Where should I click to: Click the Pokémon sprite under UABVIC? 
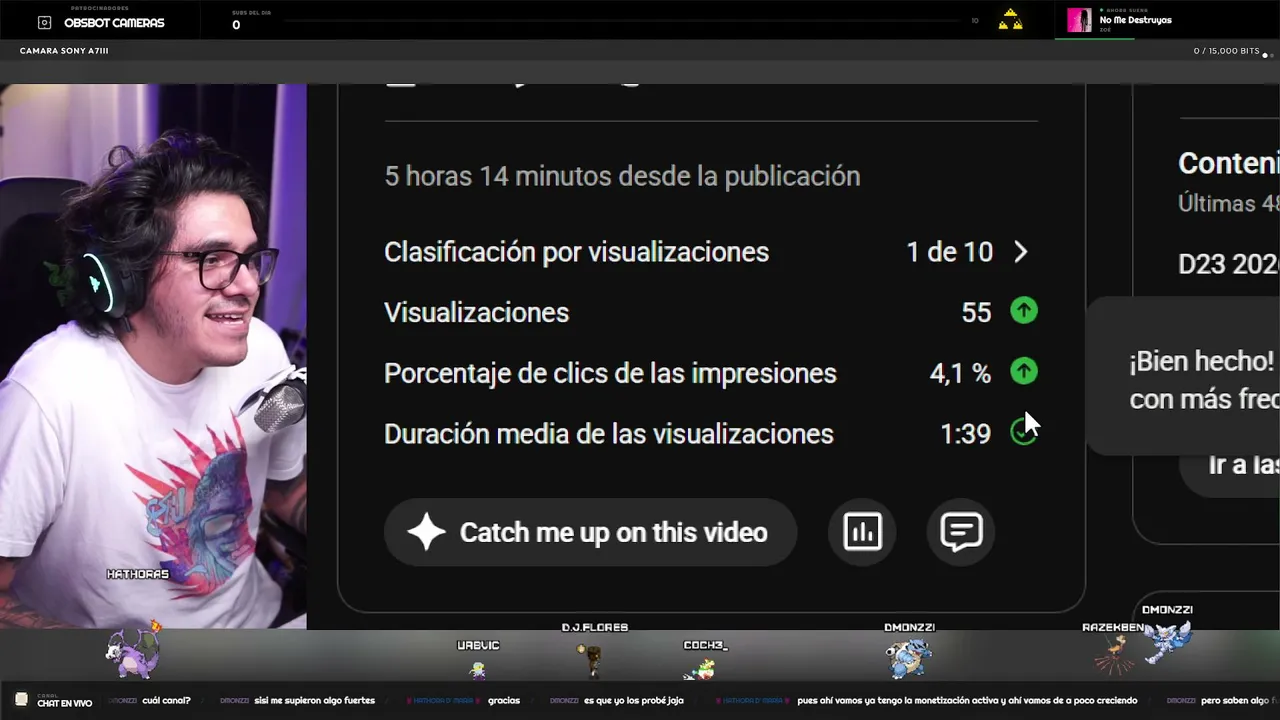pos(478,669)
